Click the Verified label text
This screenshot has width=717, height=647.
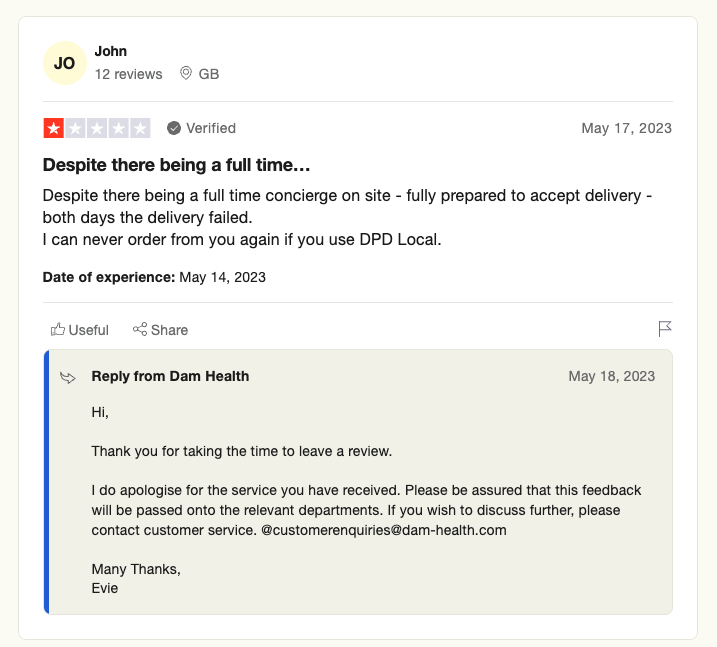point(211,128)
